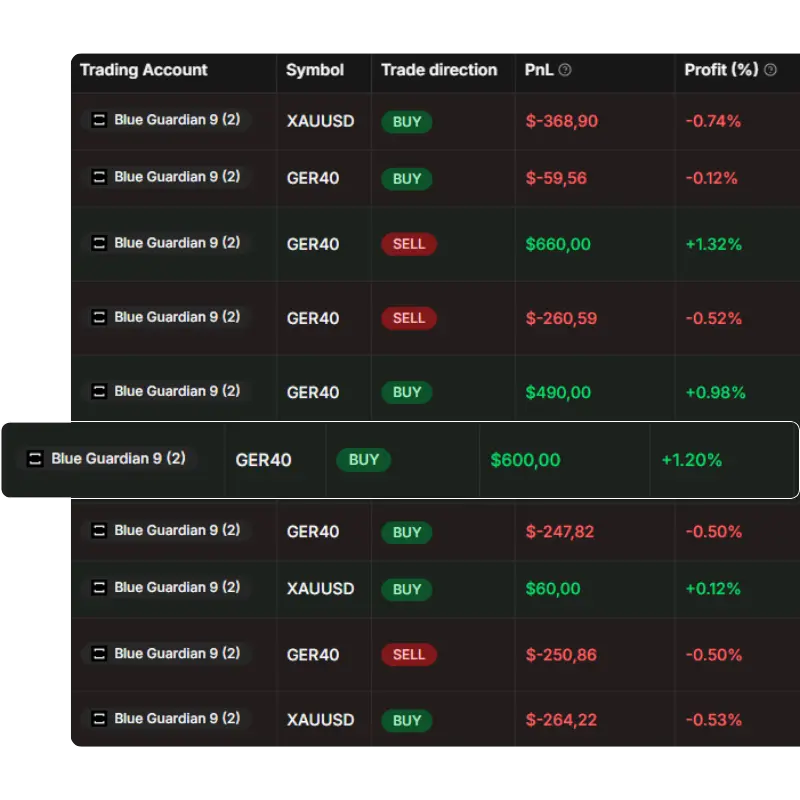Click the info icon beside the PnL header

point(565,70)
